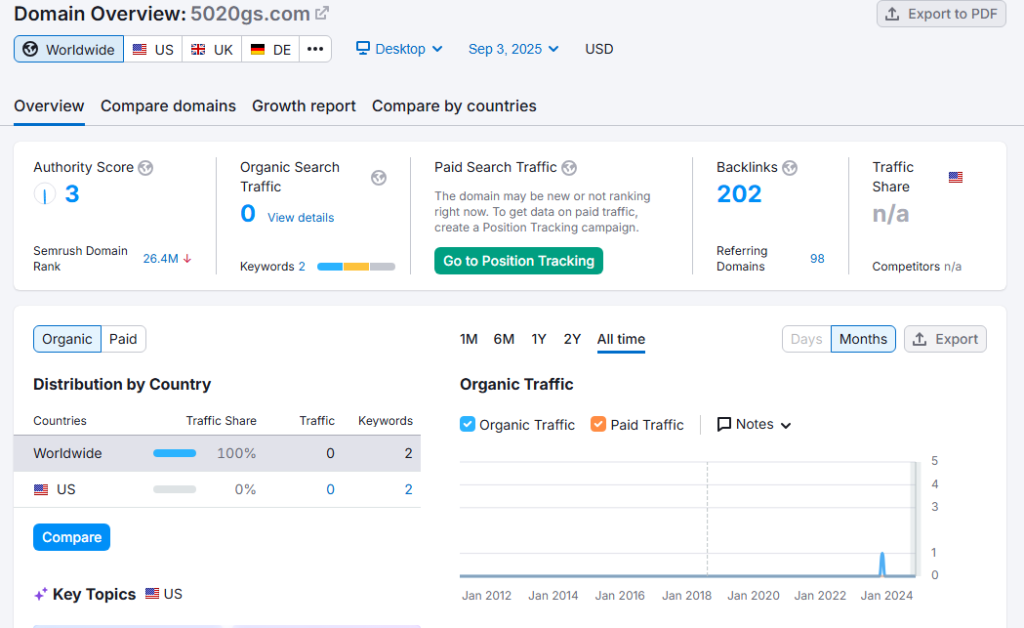Open the Growth report tab
The height and width of the screenshot is (628, 1024).
[304, 106]
